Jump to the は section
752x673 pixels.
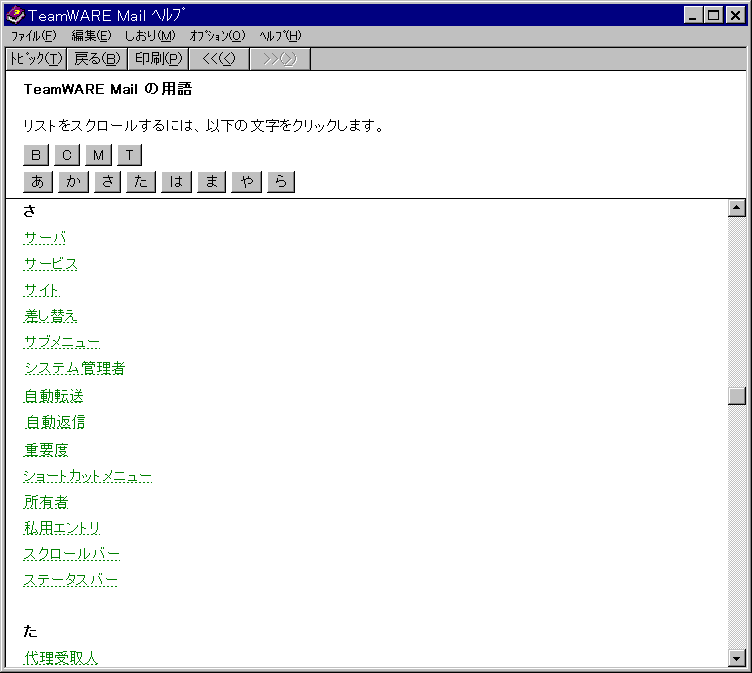176,182
